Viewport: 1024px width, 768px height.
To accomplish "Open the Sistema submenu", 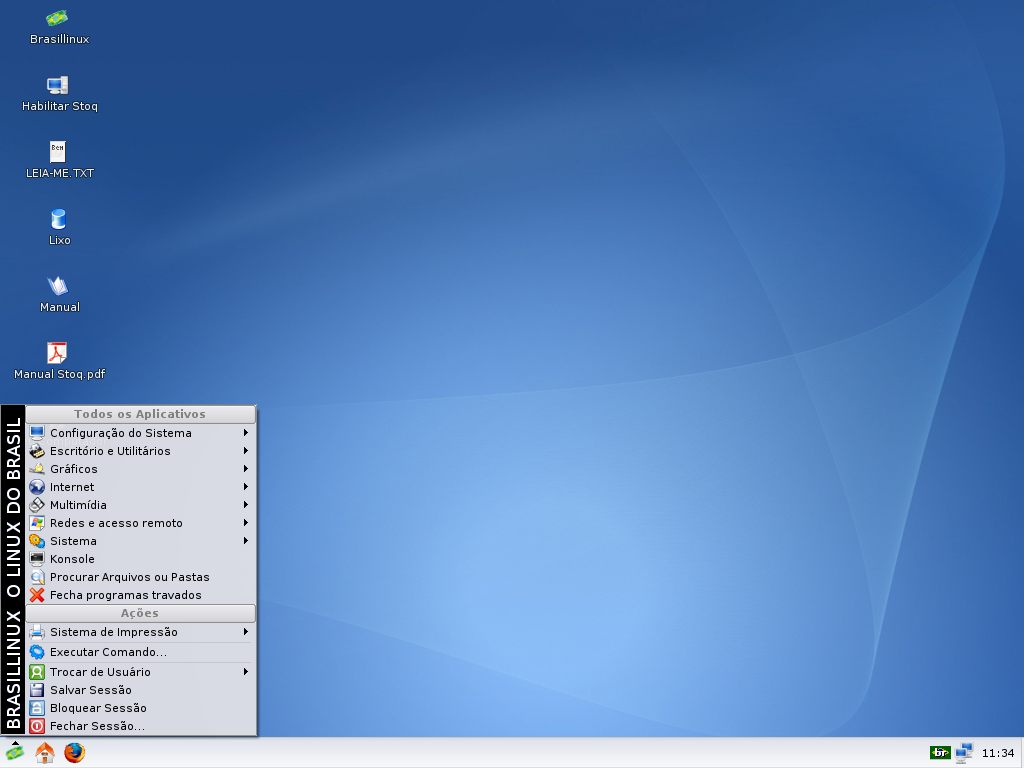I will pos(140,541).
